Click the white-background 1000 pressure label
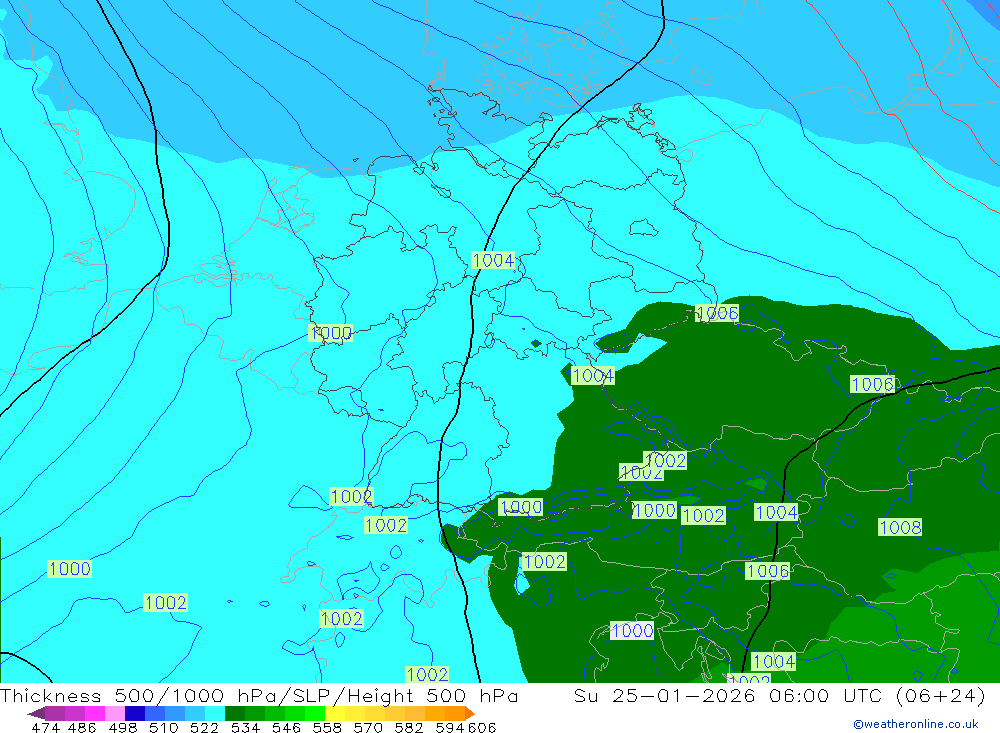The width and height of the screenshot is (1000, 733). click(632, 630)
